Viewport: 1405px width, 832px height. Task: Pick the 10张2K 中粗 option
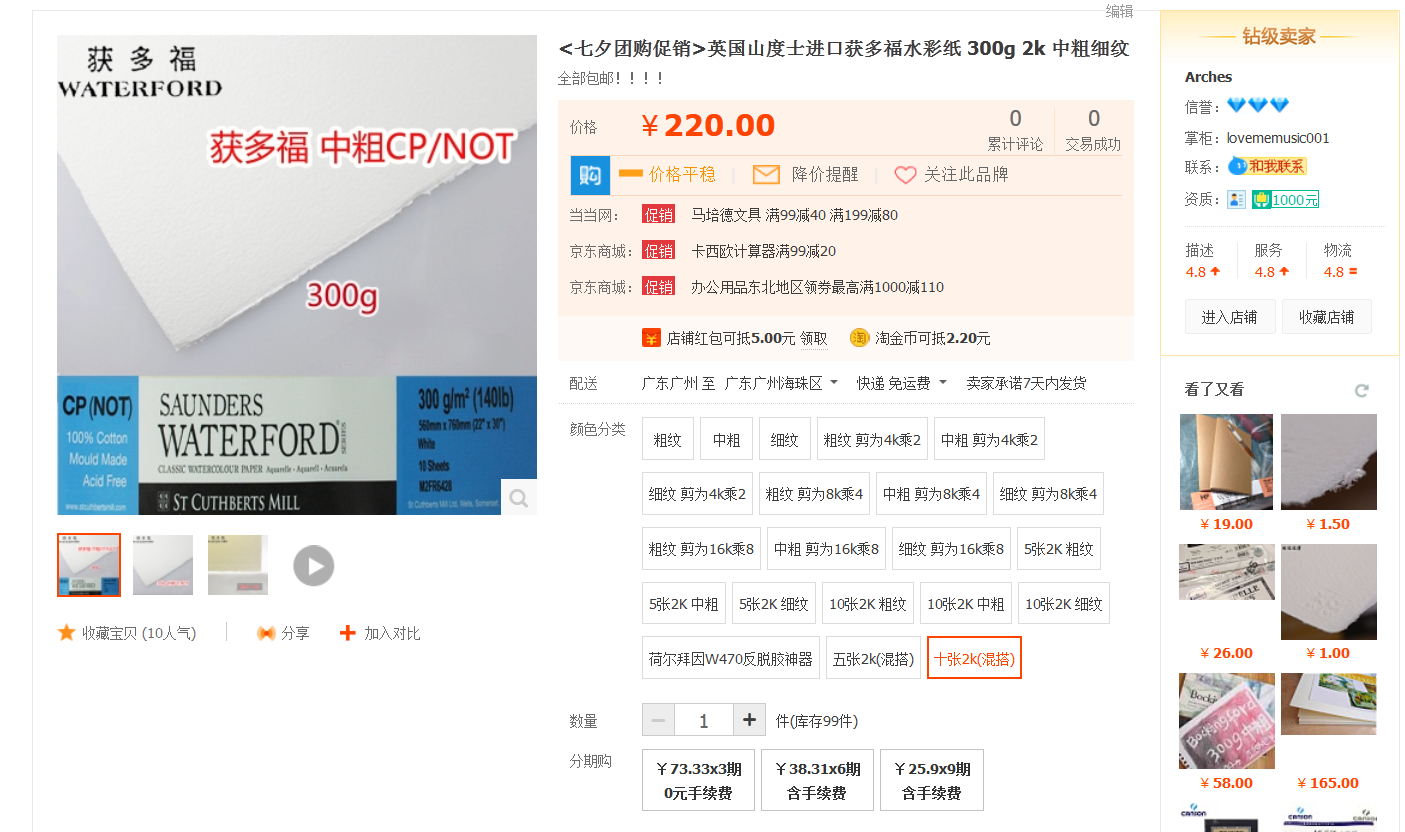click(x=966, y=604)
